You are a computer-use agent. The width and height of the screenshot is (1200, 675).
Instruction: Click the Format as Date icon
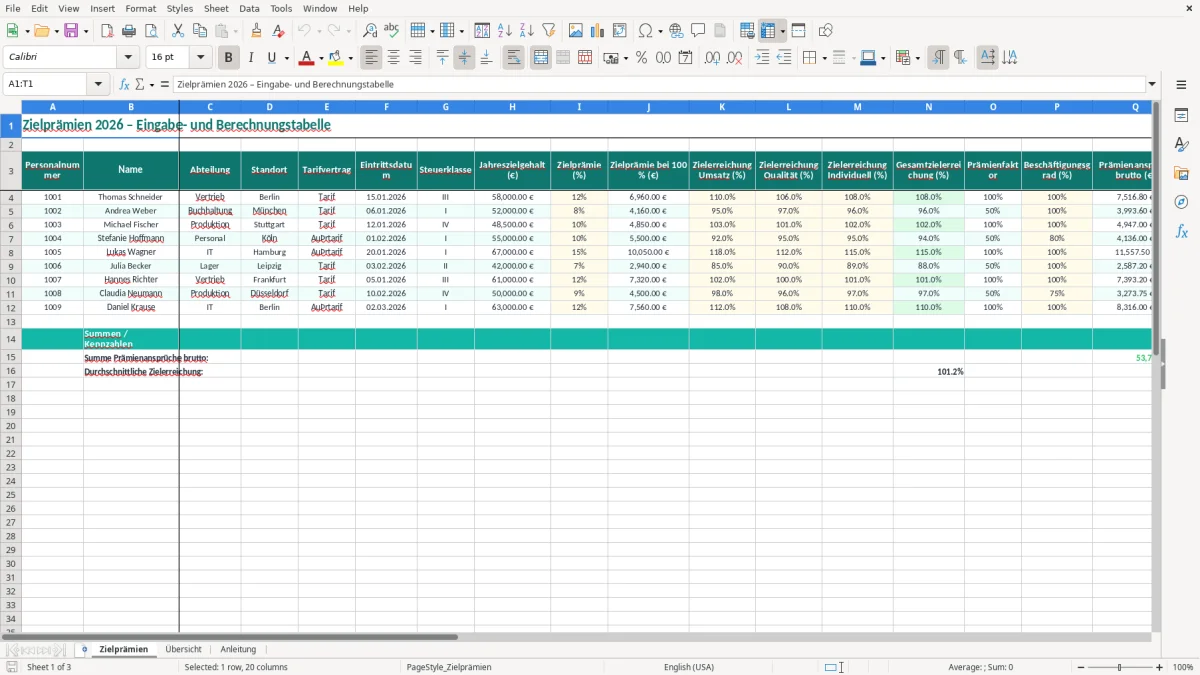coord(685,58)
